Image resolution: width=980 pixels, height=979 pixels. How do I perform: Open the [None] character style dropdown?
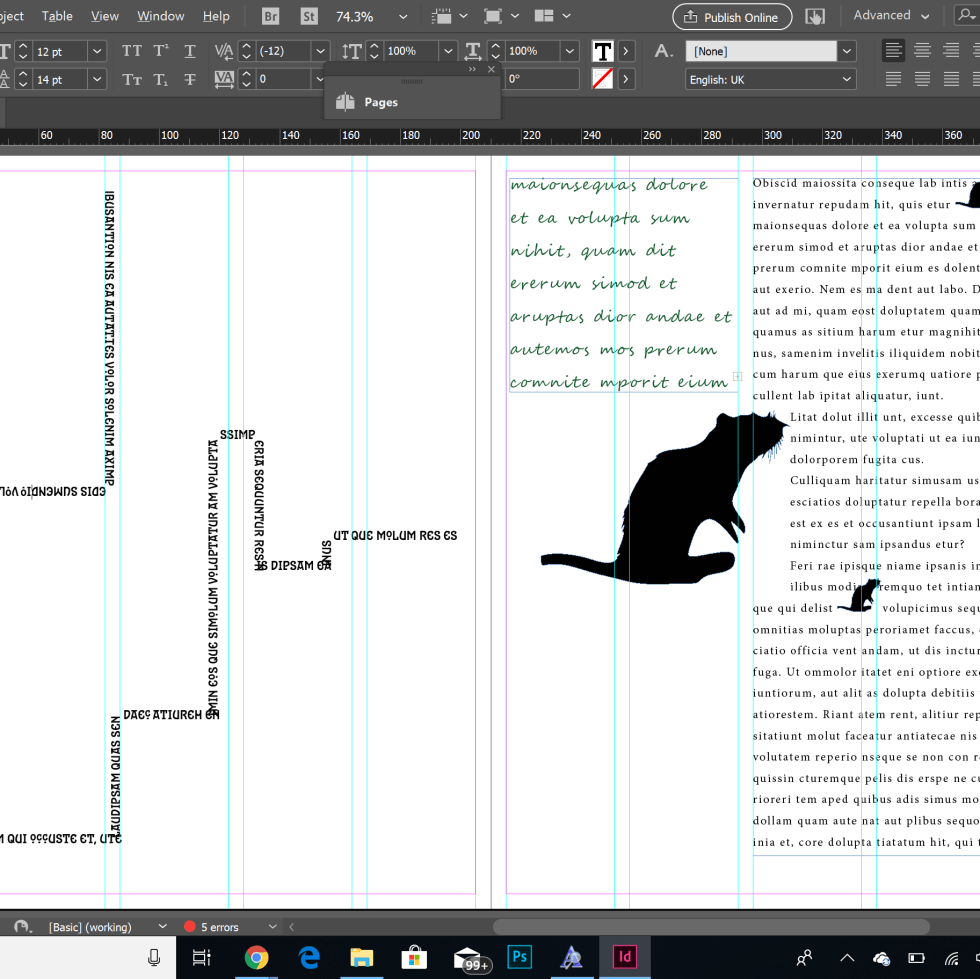pyautogui.click(x=847, y=51)
